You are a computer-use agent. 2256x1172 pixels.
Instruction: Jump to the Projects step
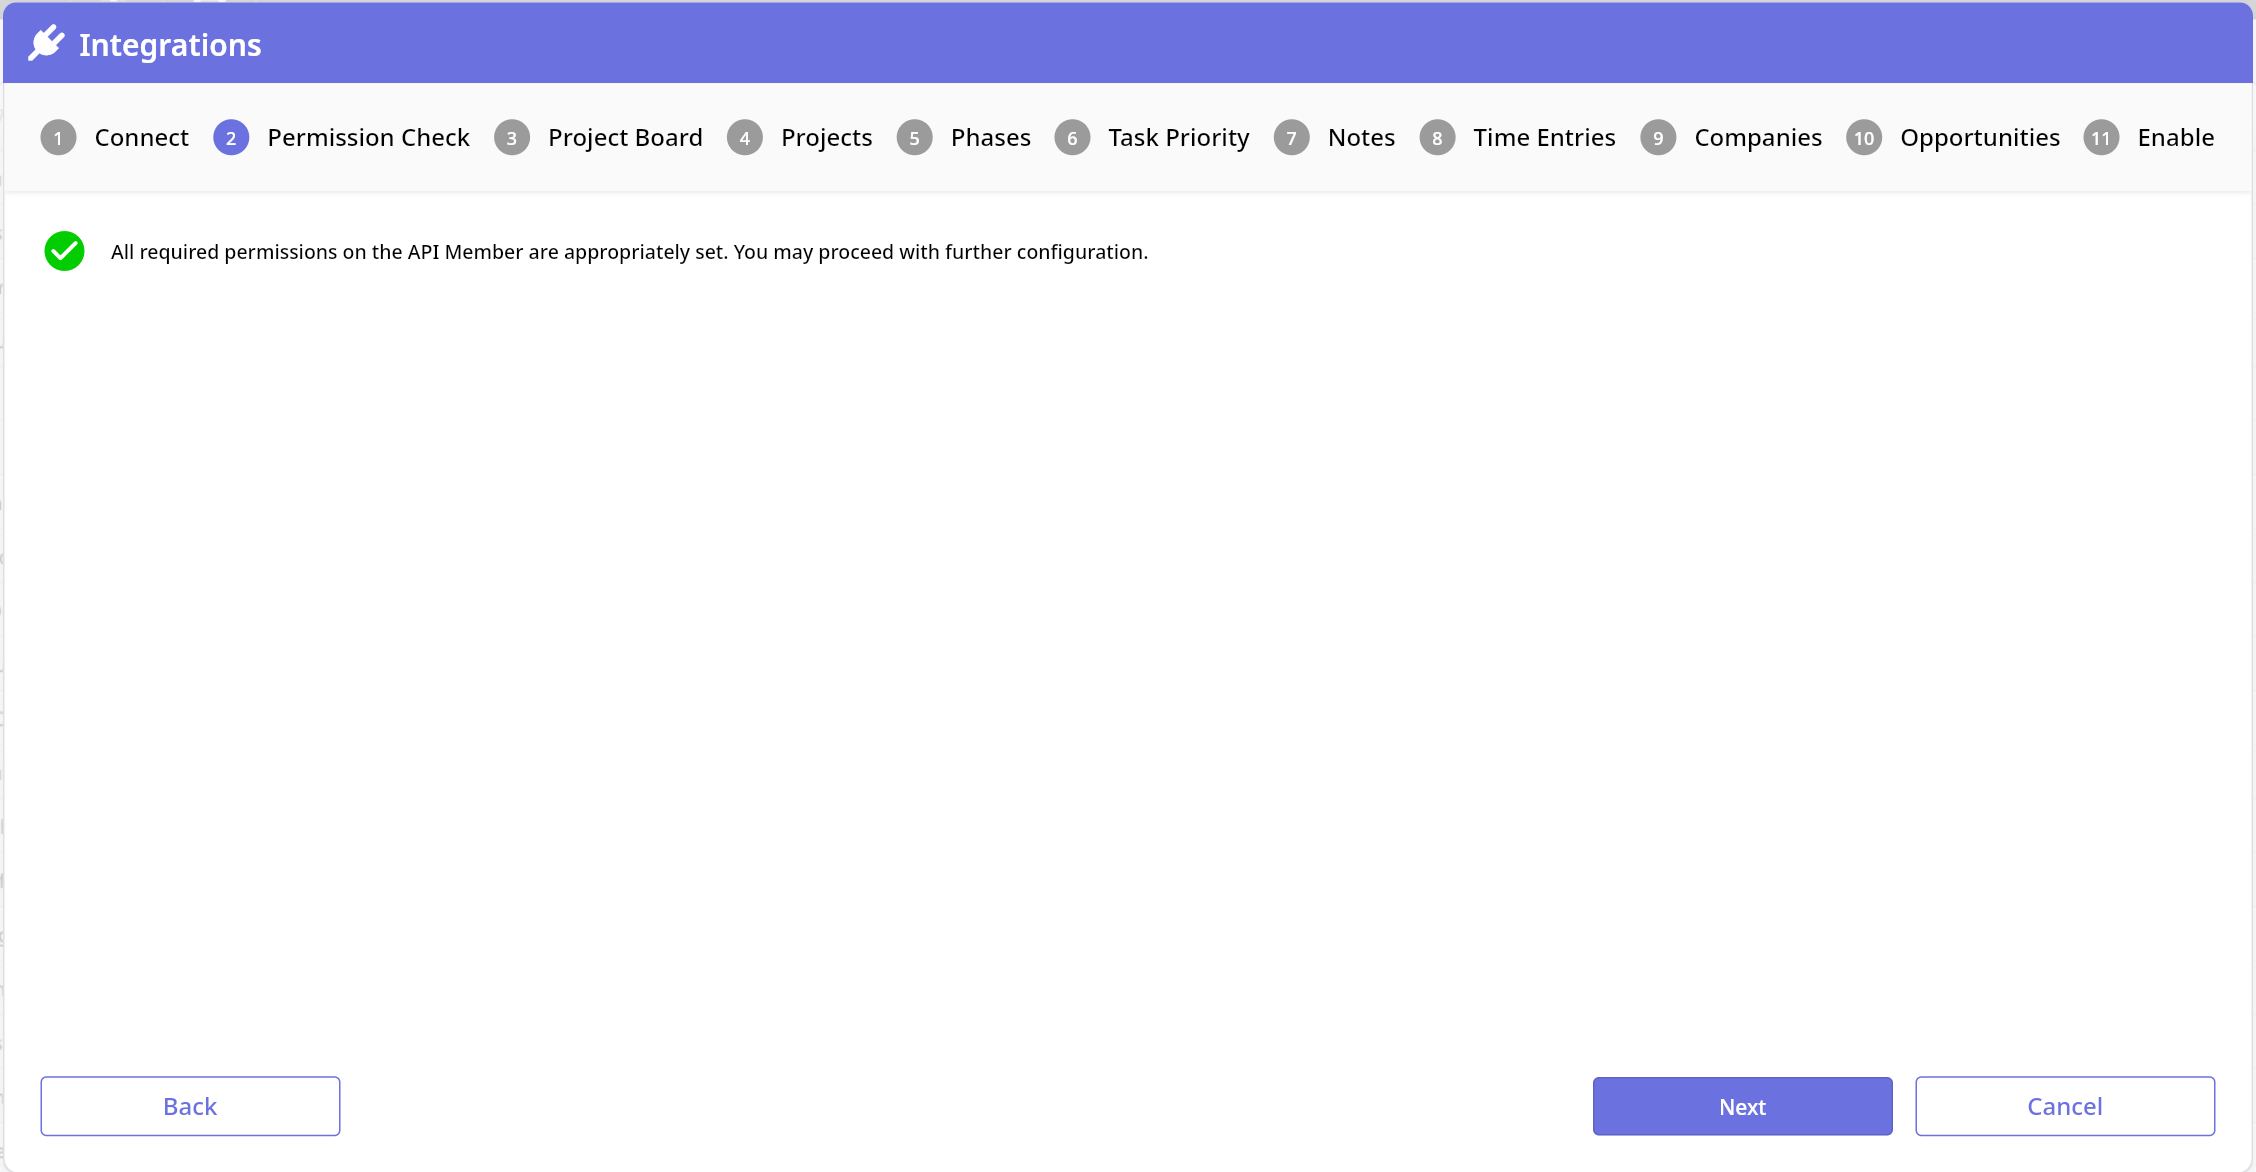click(826, 138)
